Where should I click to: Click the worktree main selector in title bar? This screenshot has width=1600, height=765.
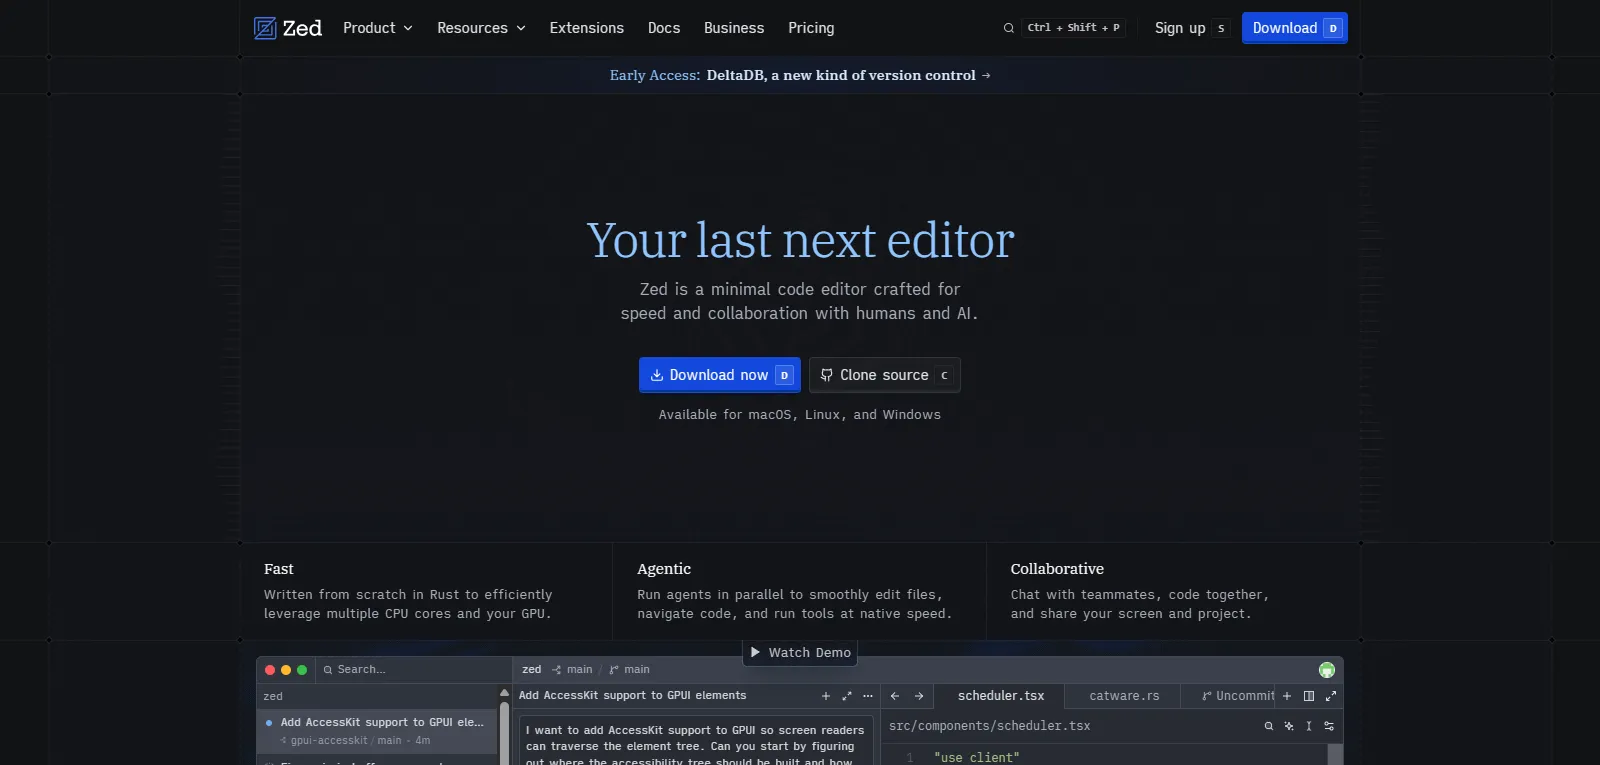coord(572,670)
